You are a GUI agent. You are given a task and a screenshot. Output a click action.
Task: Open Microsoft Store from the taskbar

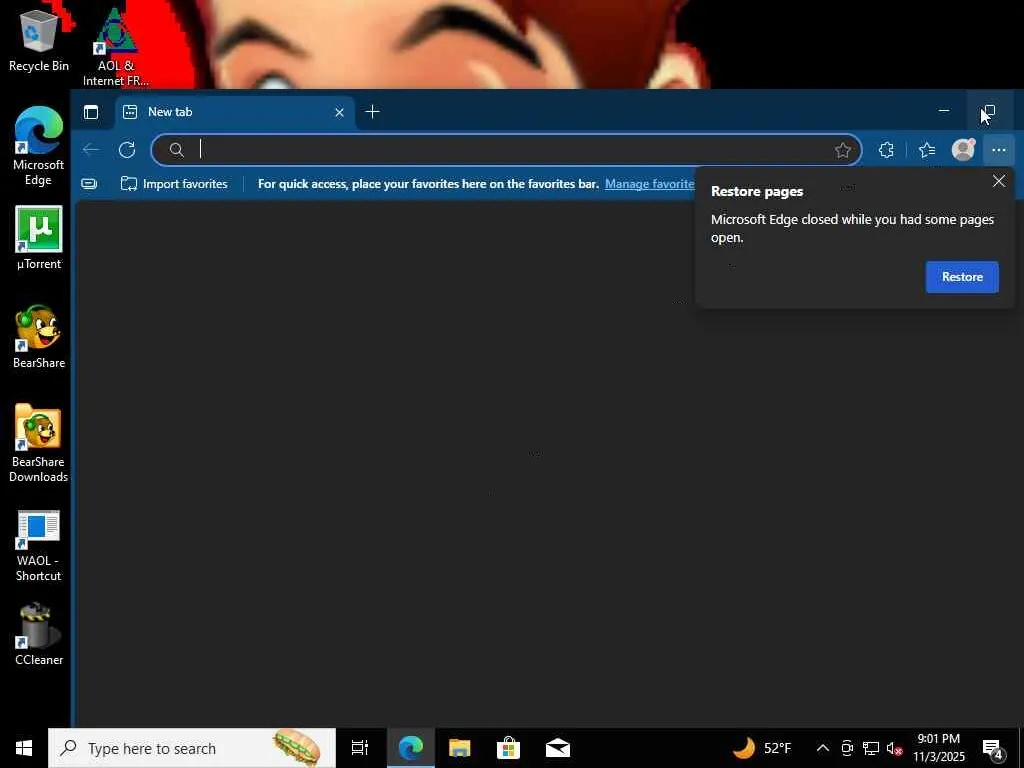(508, 748)
